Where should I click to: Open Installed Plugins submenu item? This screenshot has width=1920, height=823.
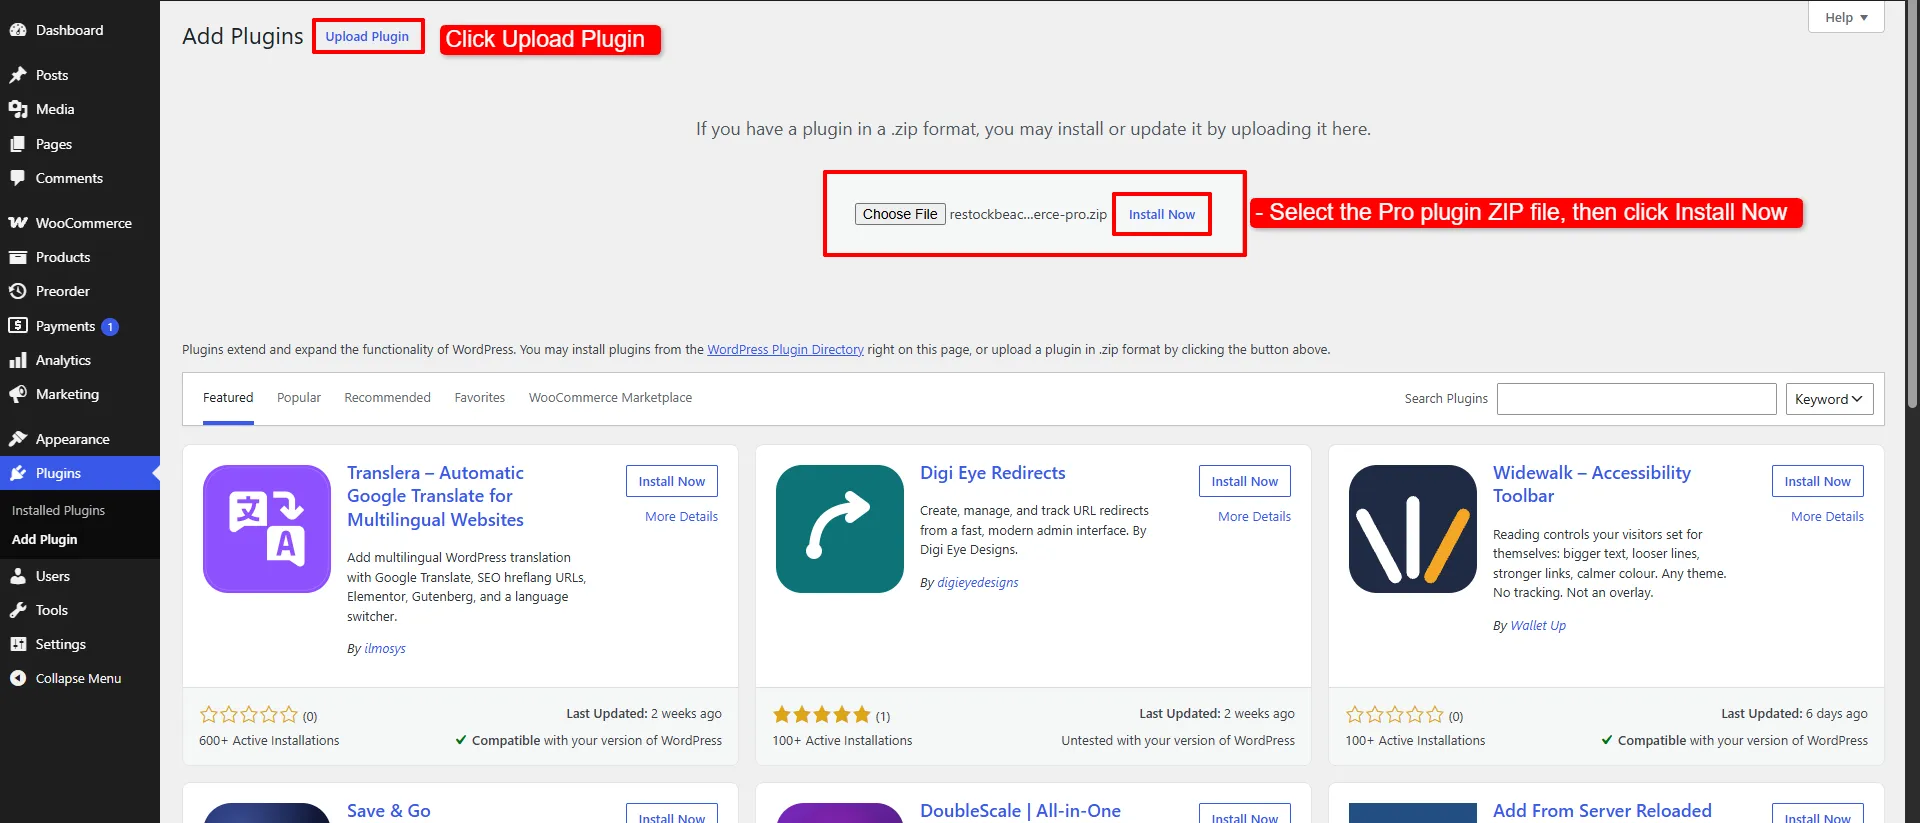pyautogui.click(x=58, y=510)
